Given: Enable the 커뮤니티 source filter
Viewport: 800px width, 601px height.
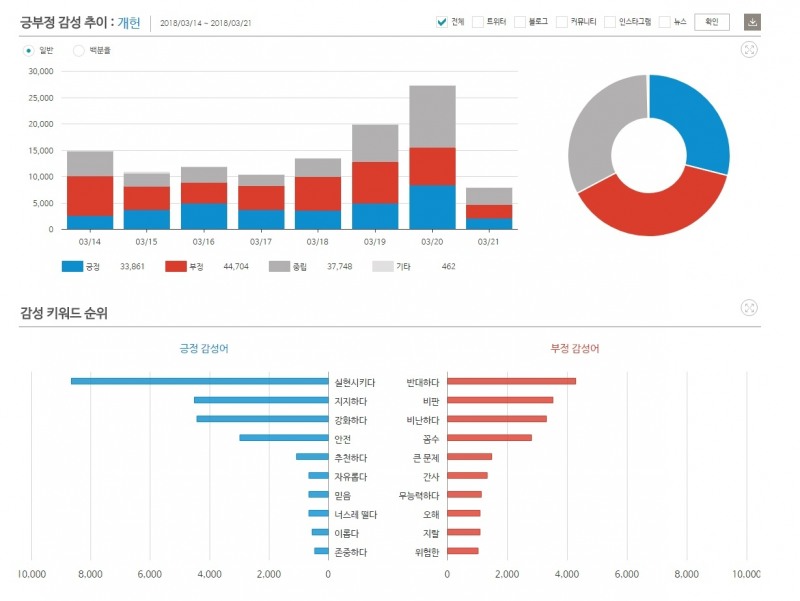Looking at the screenshot, I should [x=562, y=22].
